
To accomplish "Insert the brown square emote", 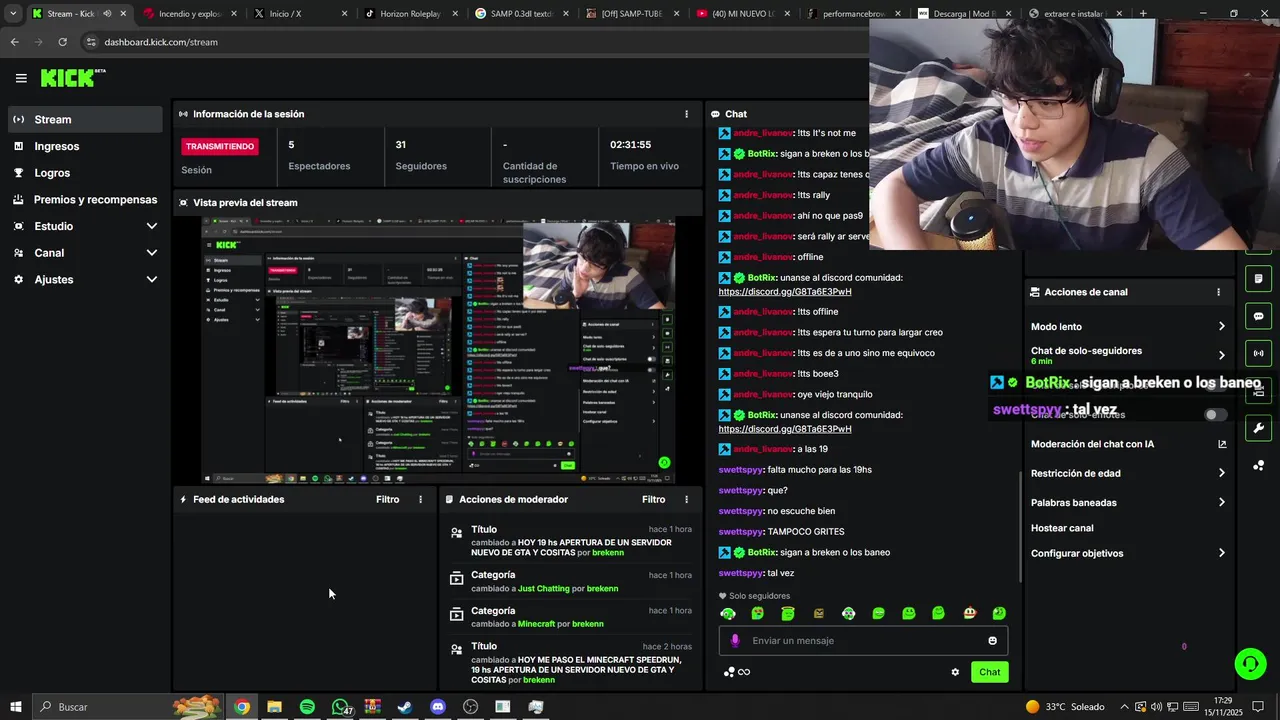I will [x=818, y=613].
